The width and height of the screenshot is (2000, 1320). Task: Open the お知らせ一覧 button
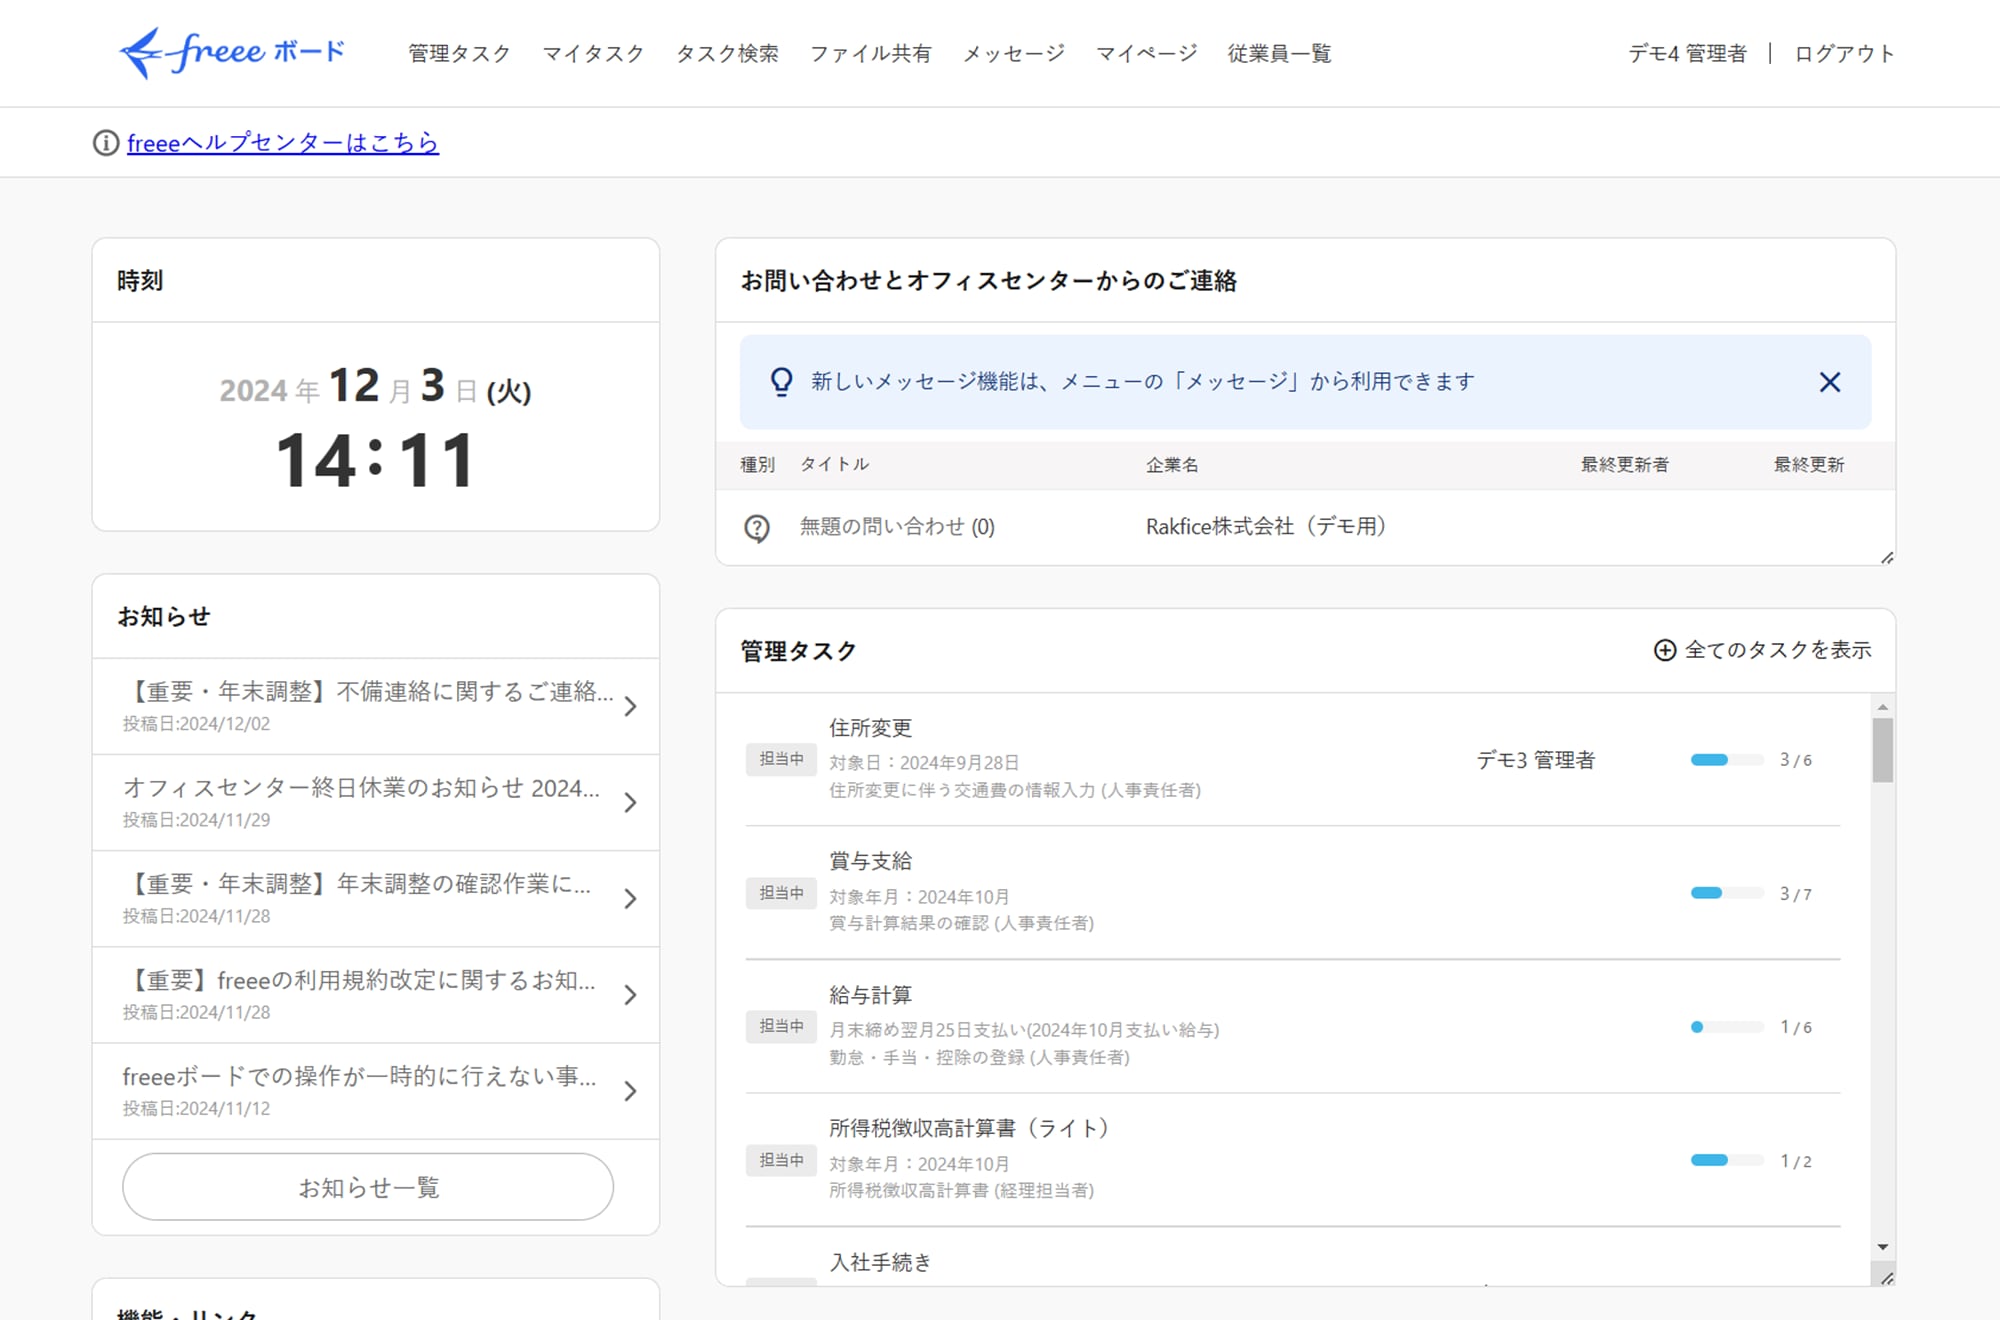[369, 1187]
